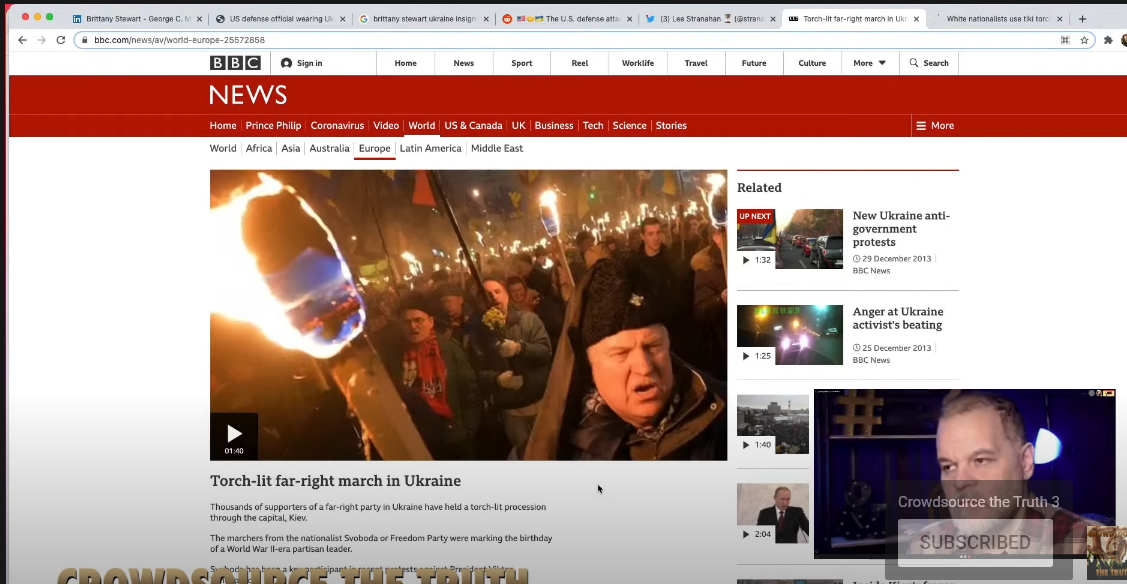
Task: Close the brittany stewart ukraine search tab
Action: 486,19
